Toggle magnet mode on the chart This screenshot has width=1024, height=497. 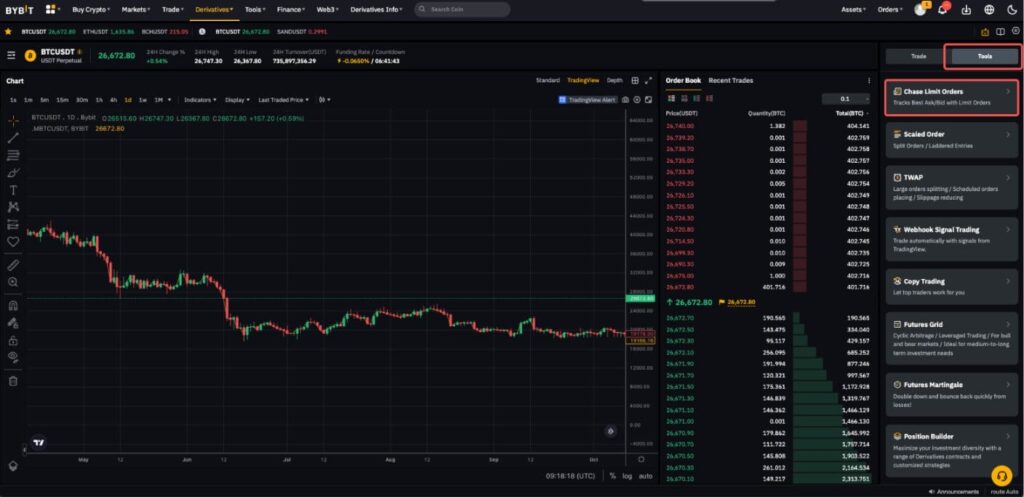(13, 306)
